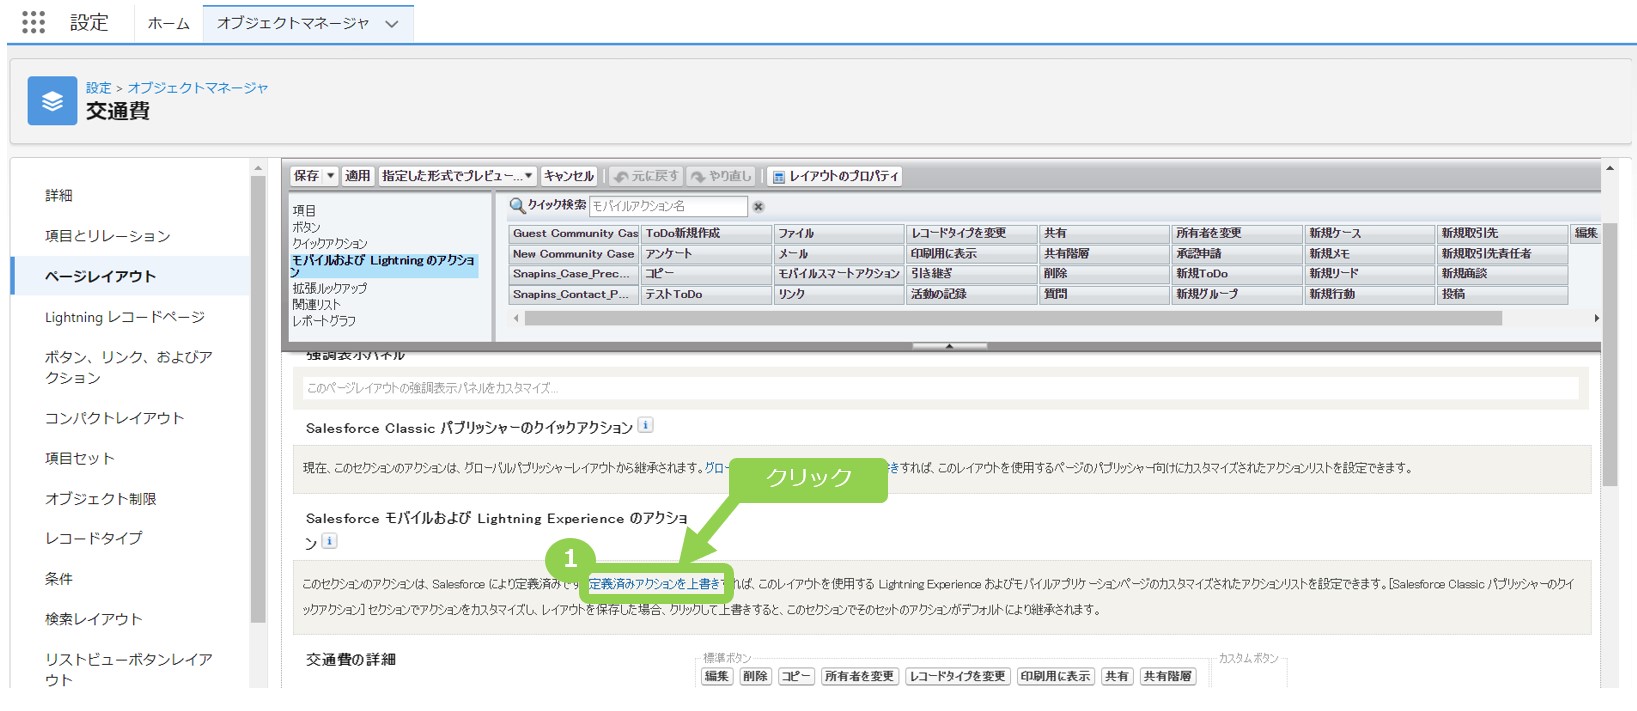Screen dimensions: 1637x711
Task: Expand the オブジェクトマネージャ tab chevron
Action: (392, 24)
